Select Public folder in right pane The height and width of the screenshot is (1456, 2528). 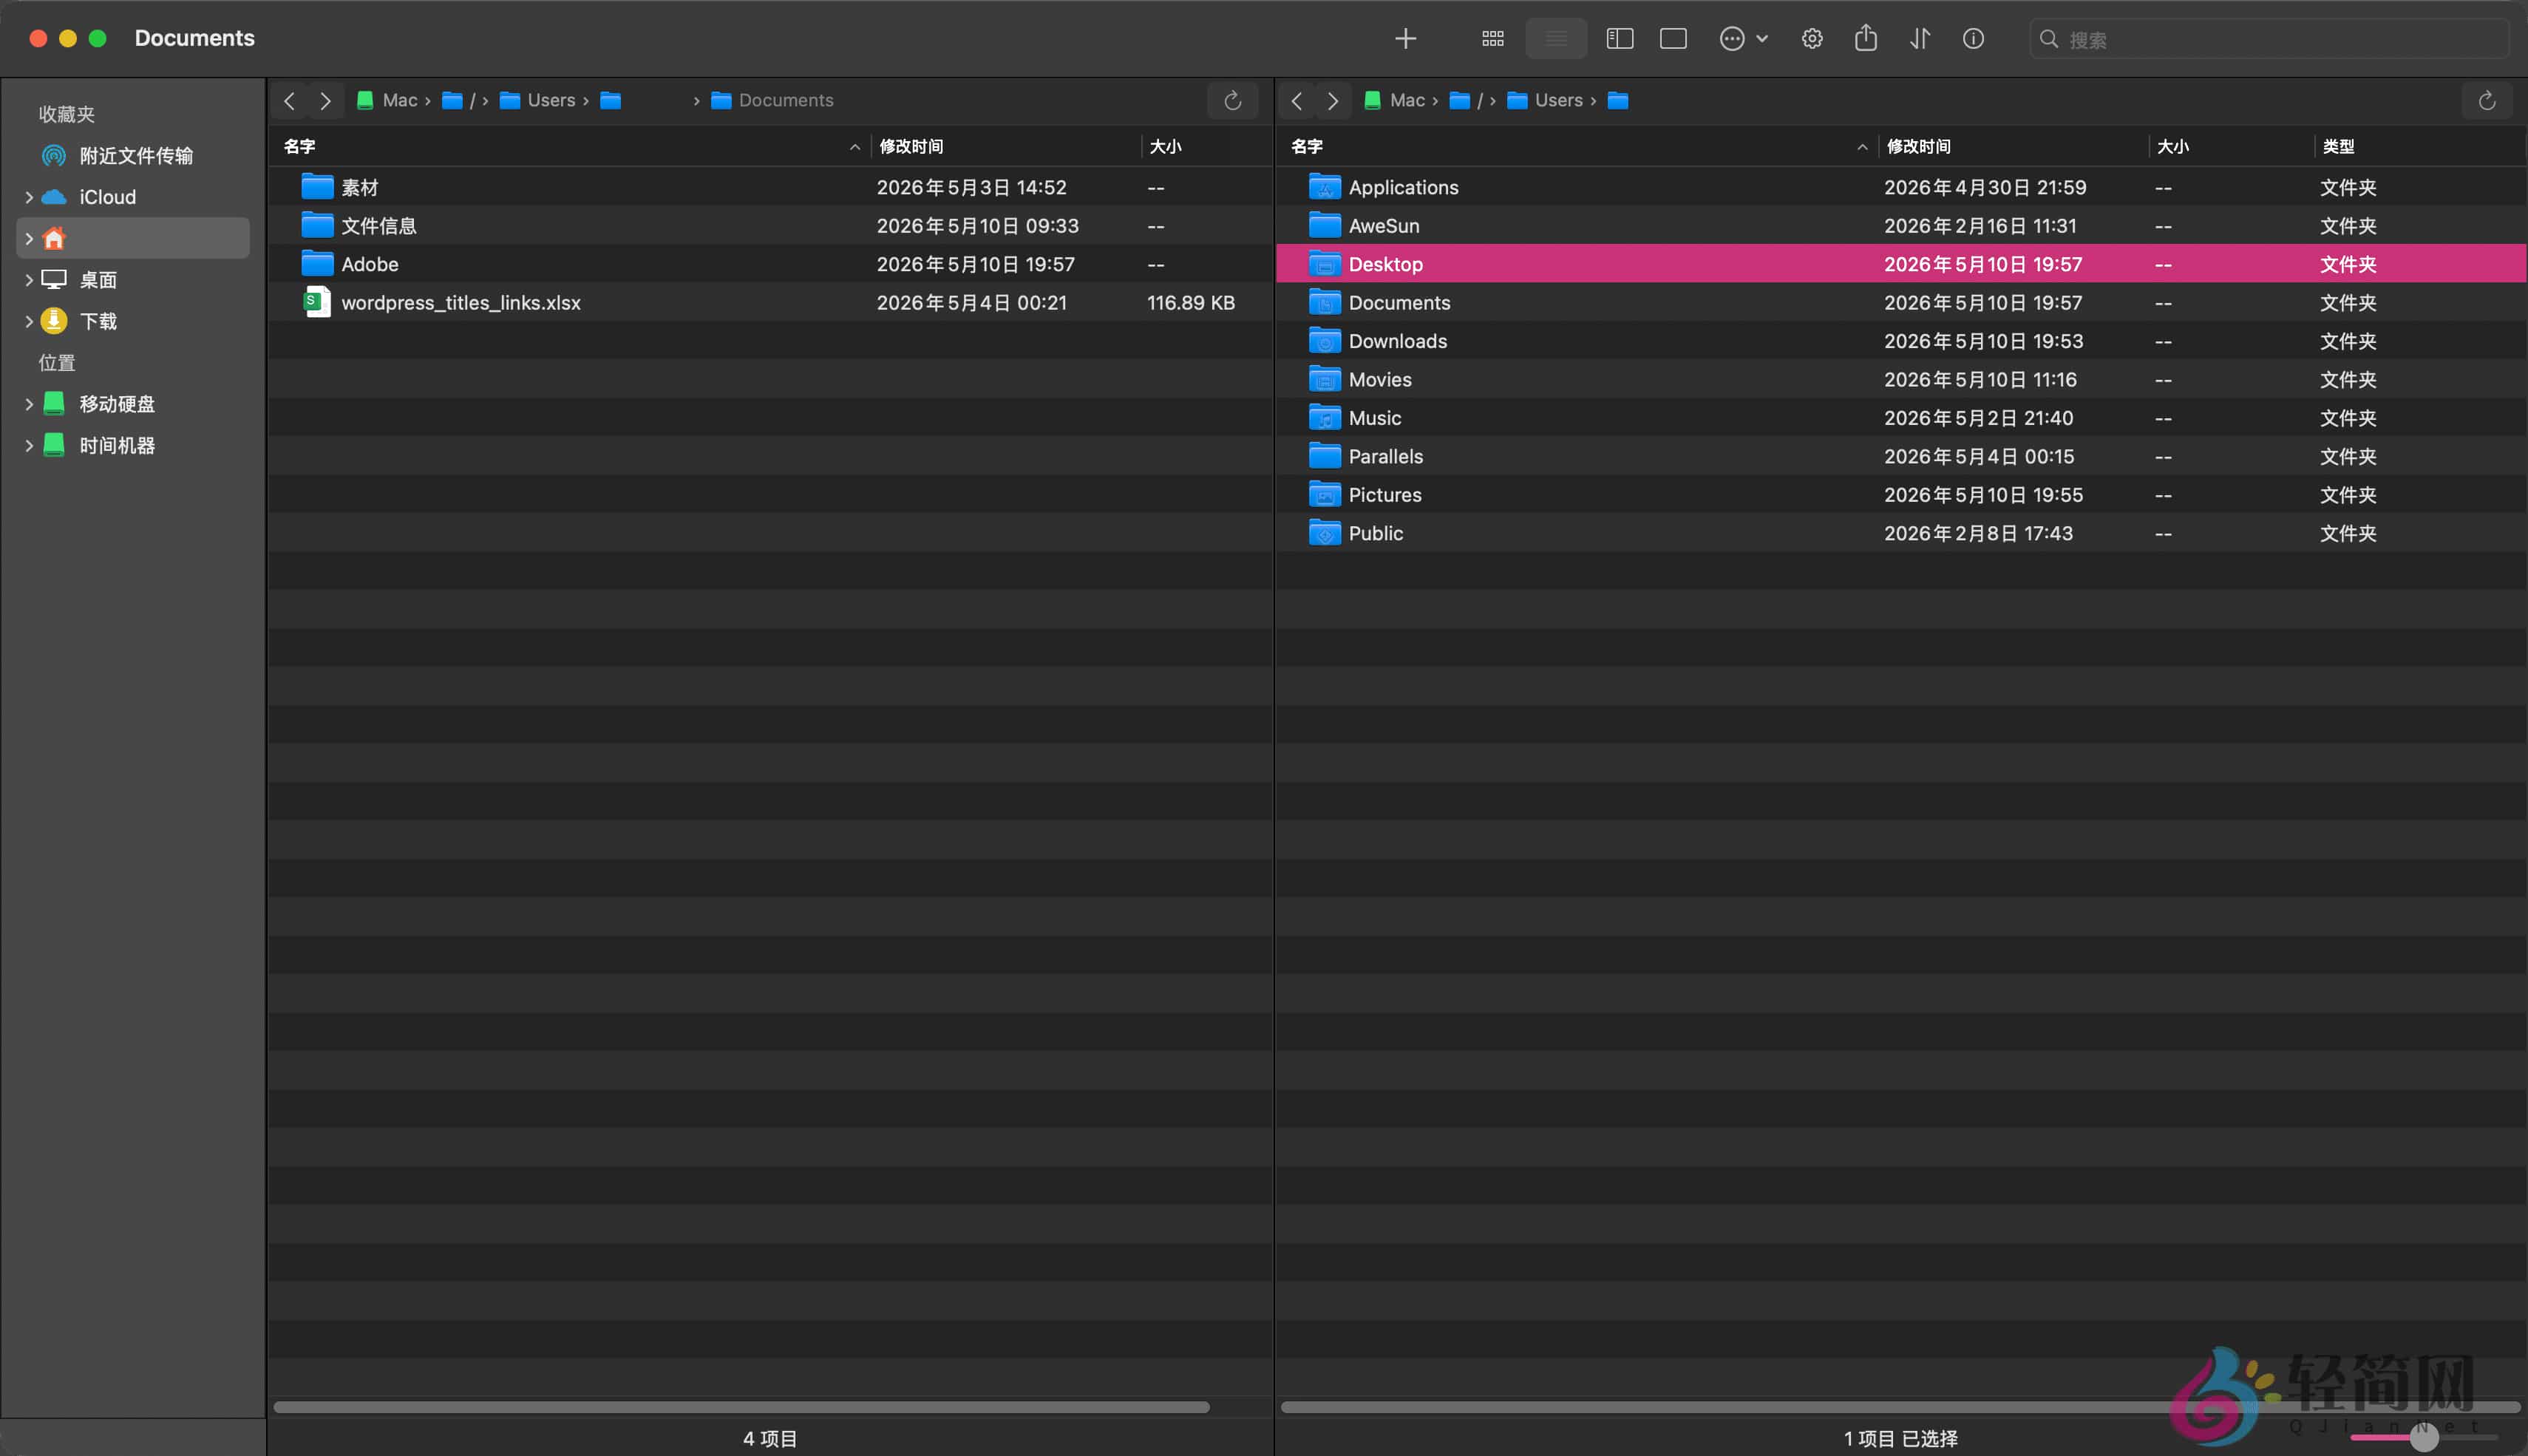pos(1901,533)
